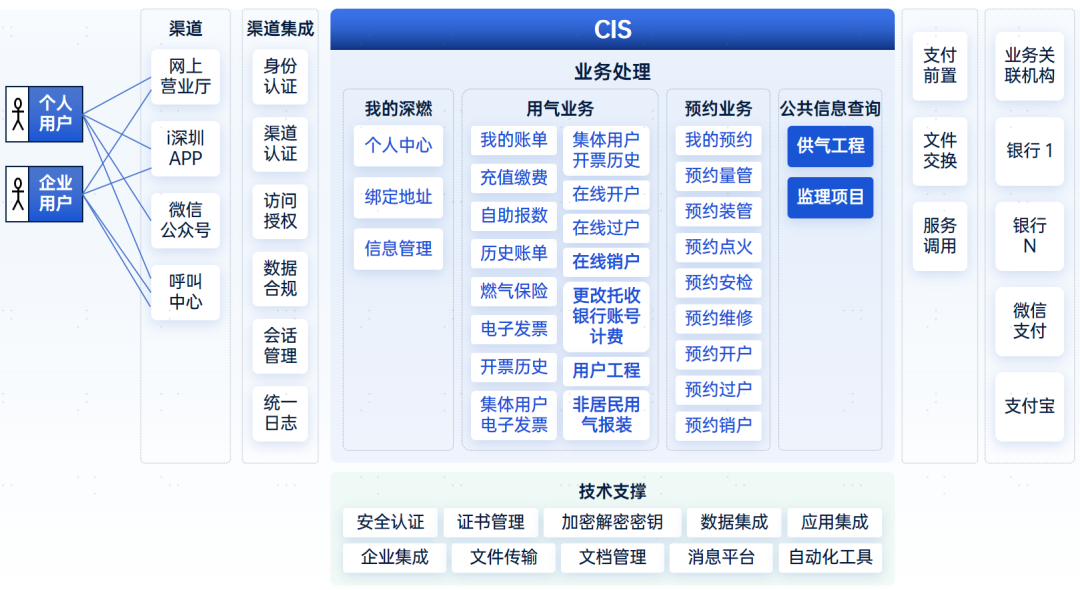Click 数据合规 box

tap(280, 278)
